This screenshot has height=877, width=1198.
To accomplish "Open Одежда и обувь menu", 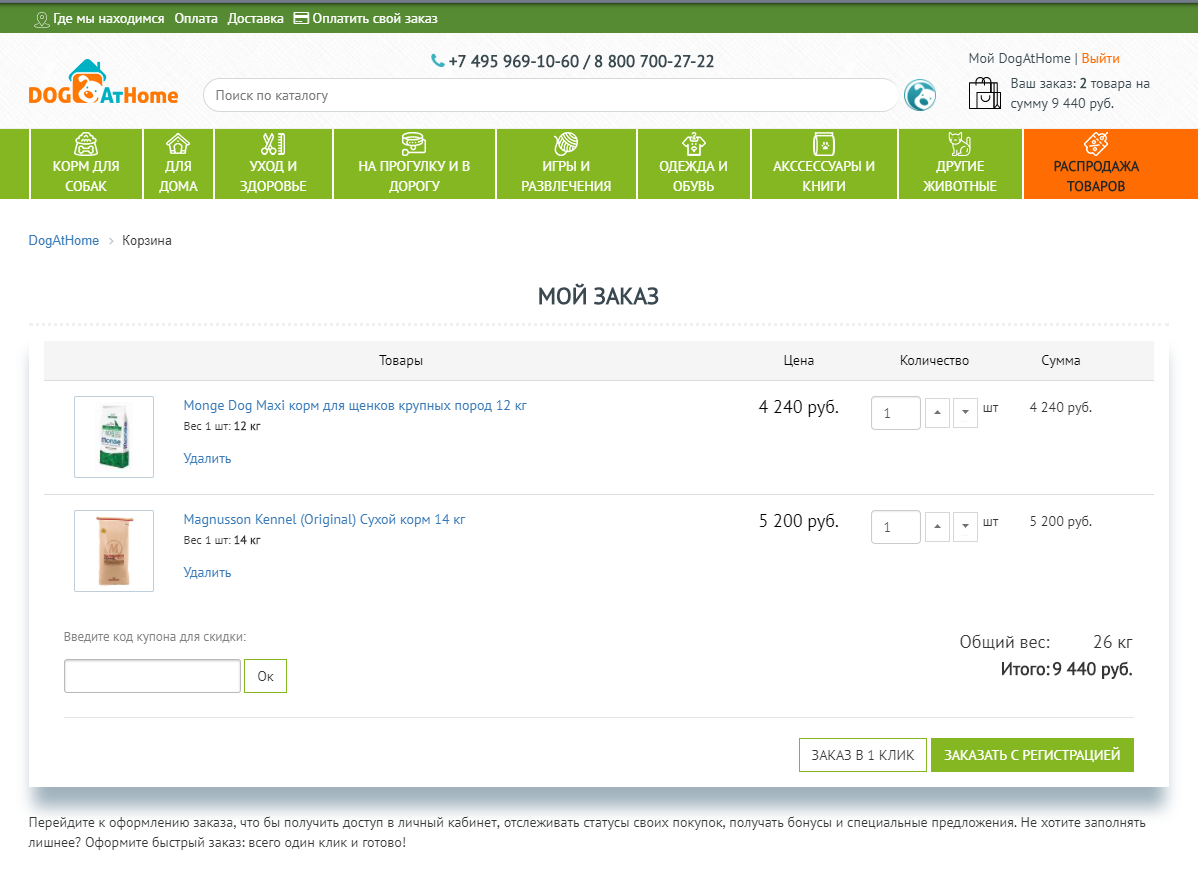I will coord(694,164).
